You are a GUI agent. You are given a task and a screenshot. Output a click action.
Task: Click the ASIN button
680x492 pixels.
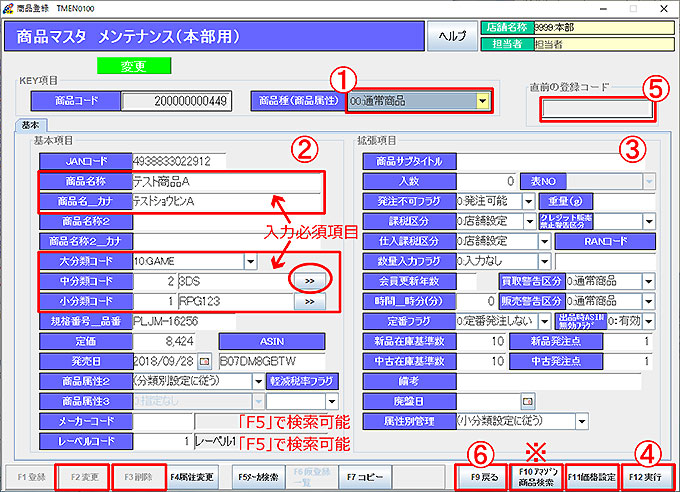(272, 341)
